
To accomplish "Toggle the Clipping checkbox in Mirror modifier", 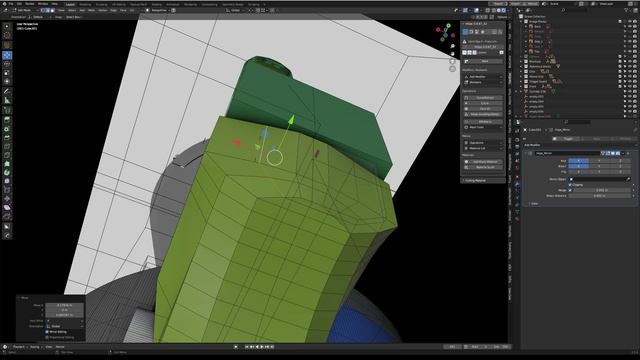I will point(570,185).
